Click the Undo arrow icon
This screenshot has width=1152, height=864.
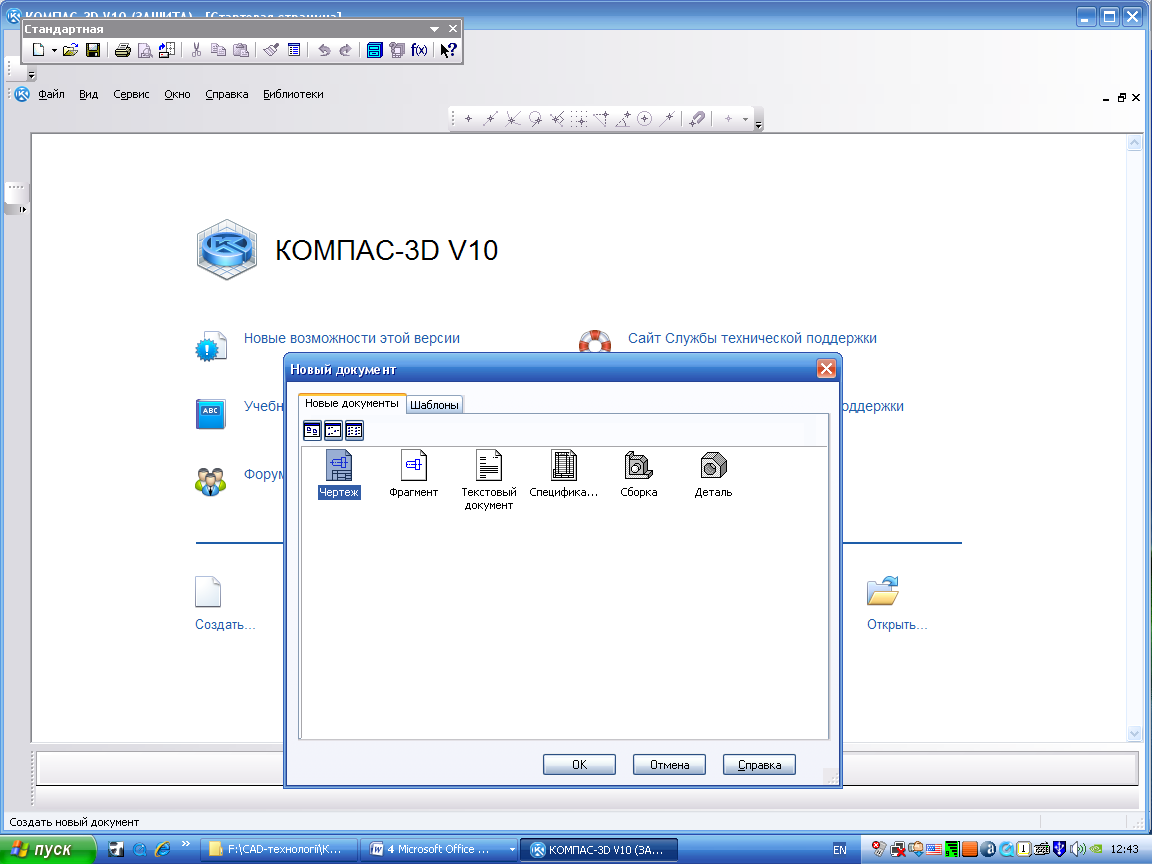pos(324,50)
